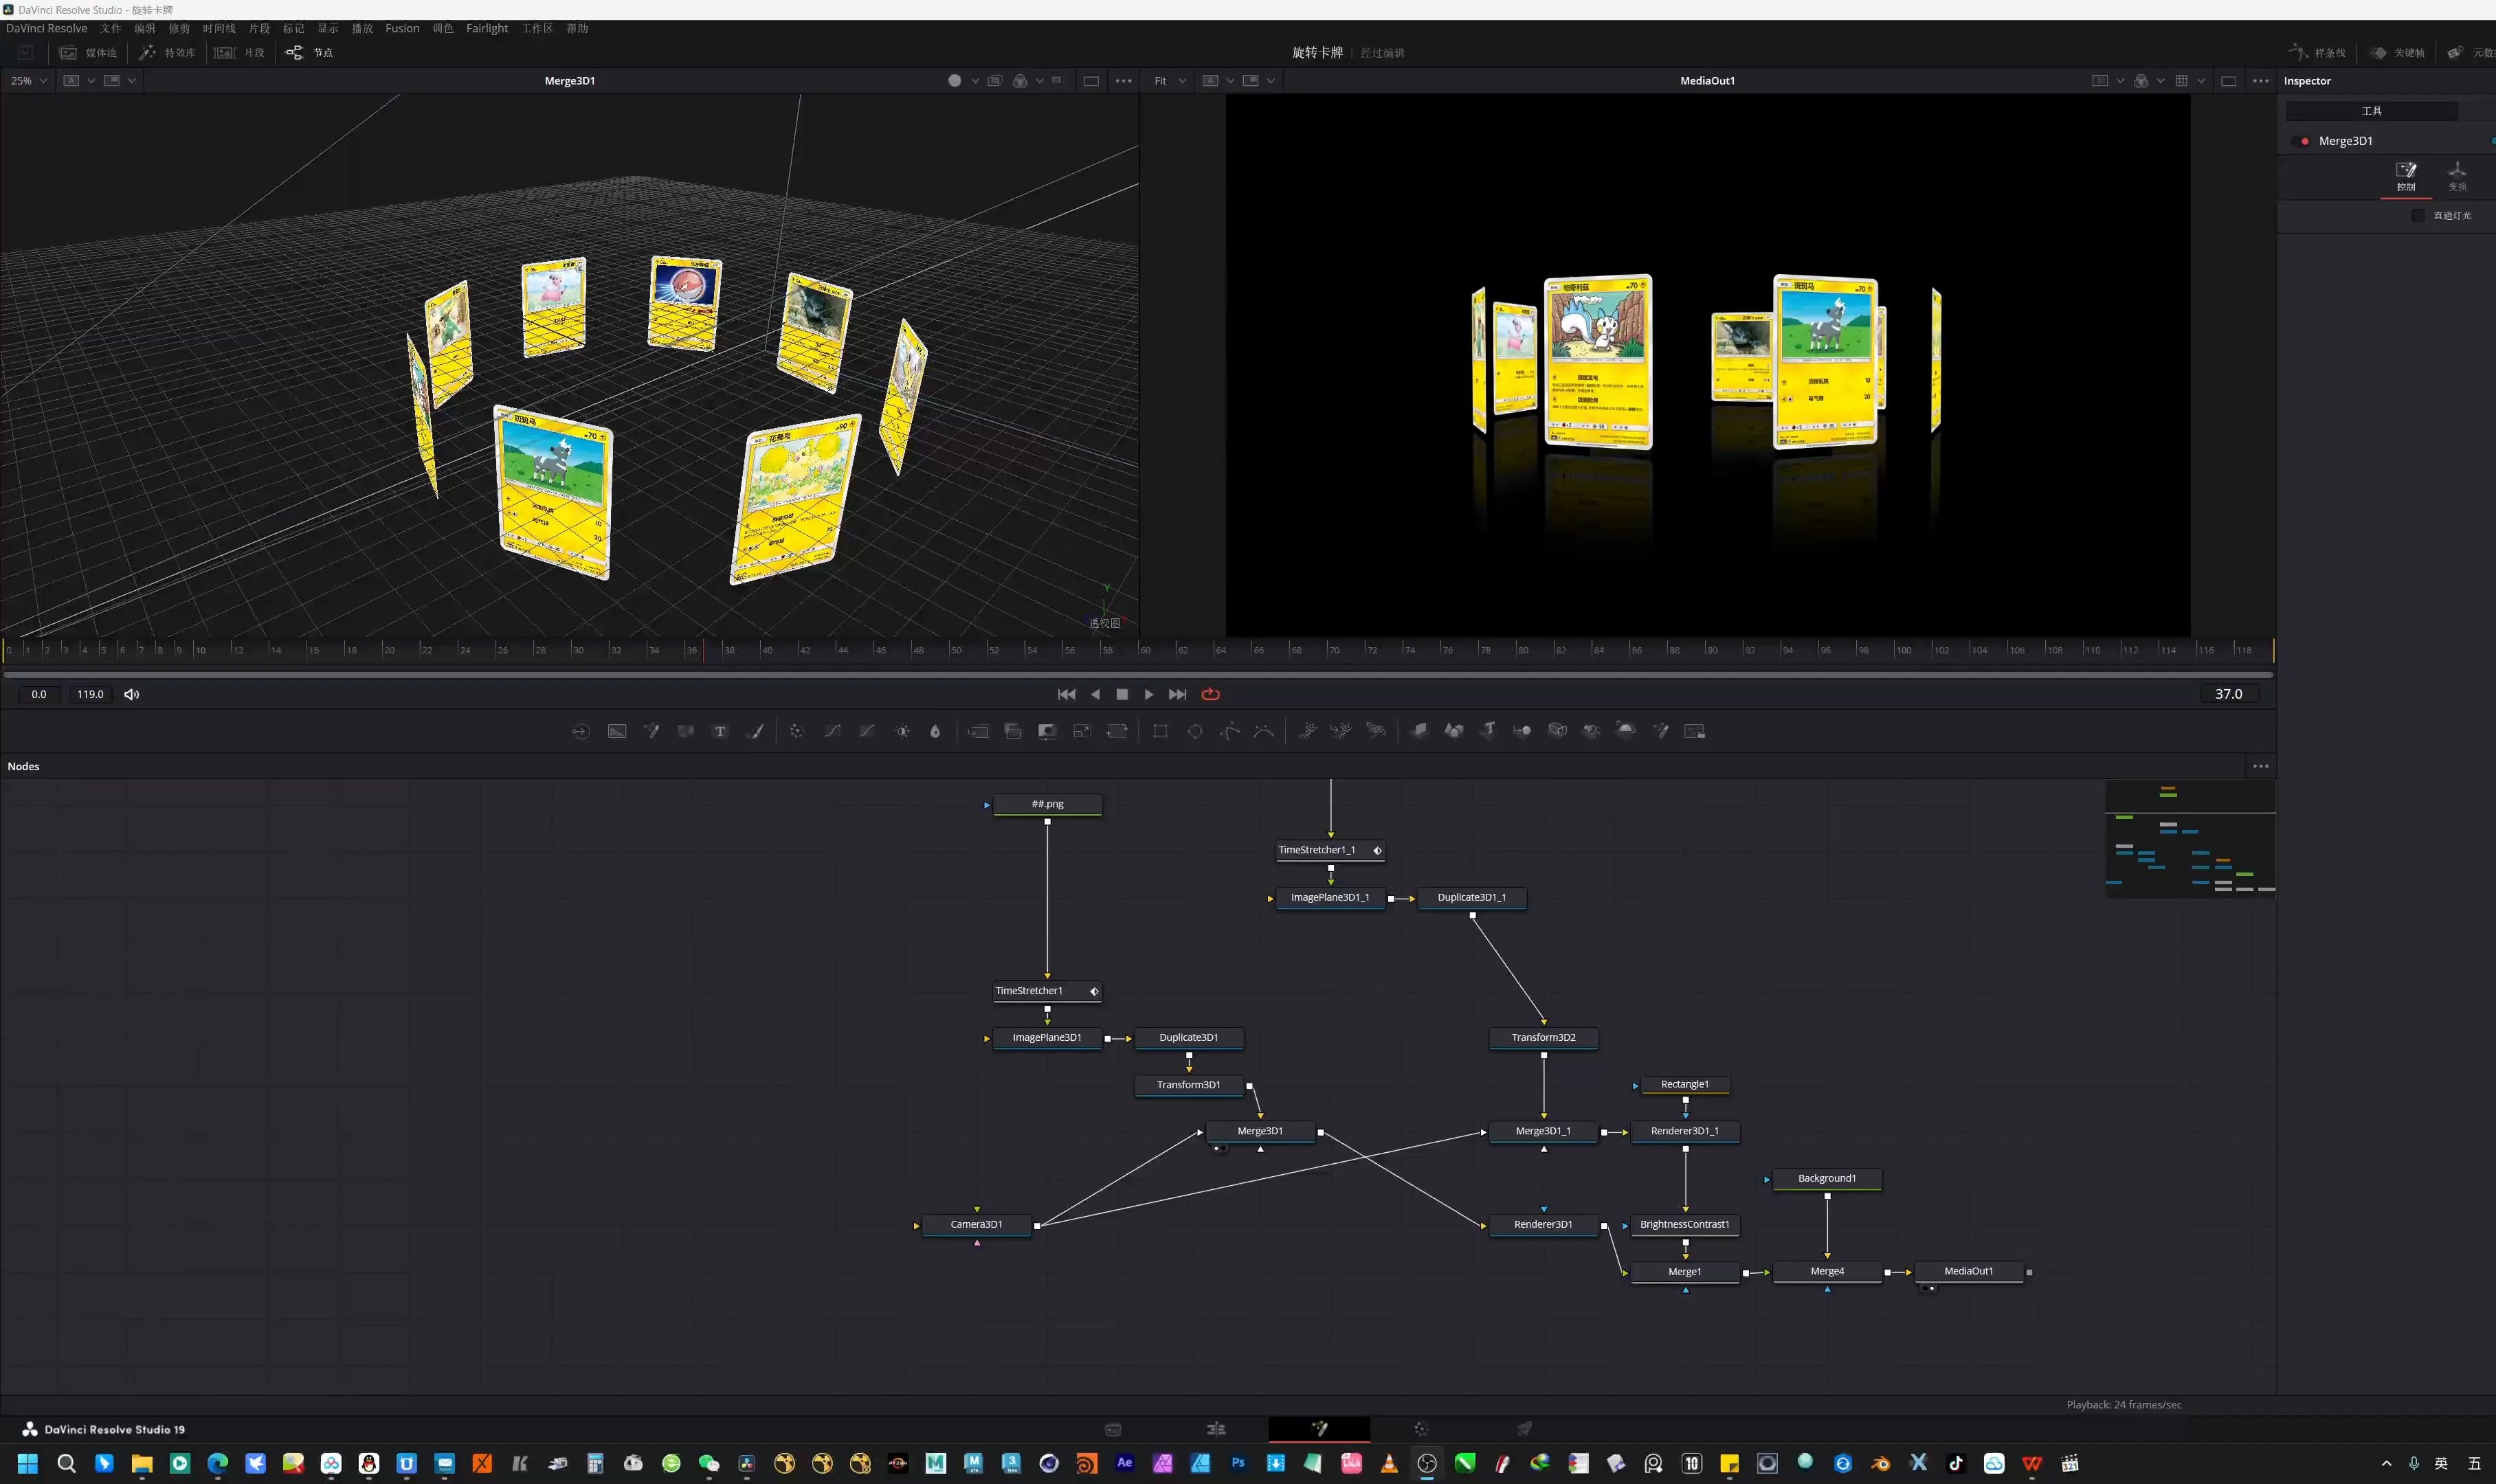Select the Ellipse mask tool icon
This screenshot has height=1484, width=2496.
pyautogui.click(x=1195, y=731)
